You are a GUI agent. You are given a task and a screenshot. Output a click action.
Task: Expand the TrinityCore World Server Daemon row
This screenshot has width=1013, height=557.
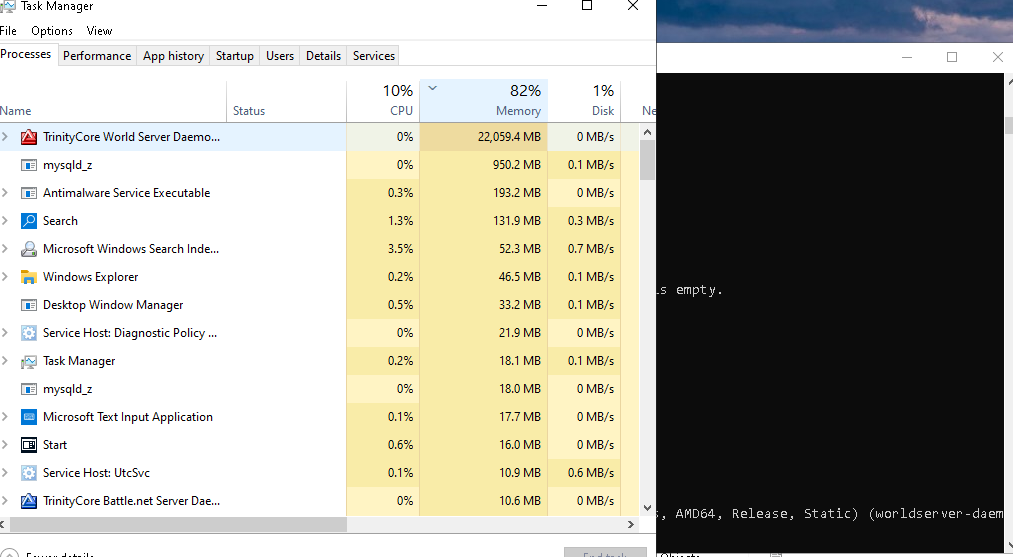pos(5,137)
